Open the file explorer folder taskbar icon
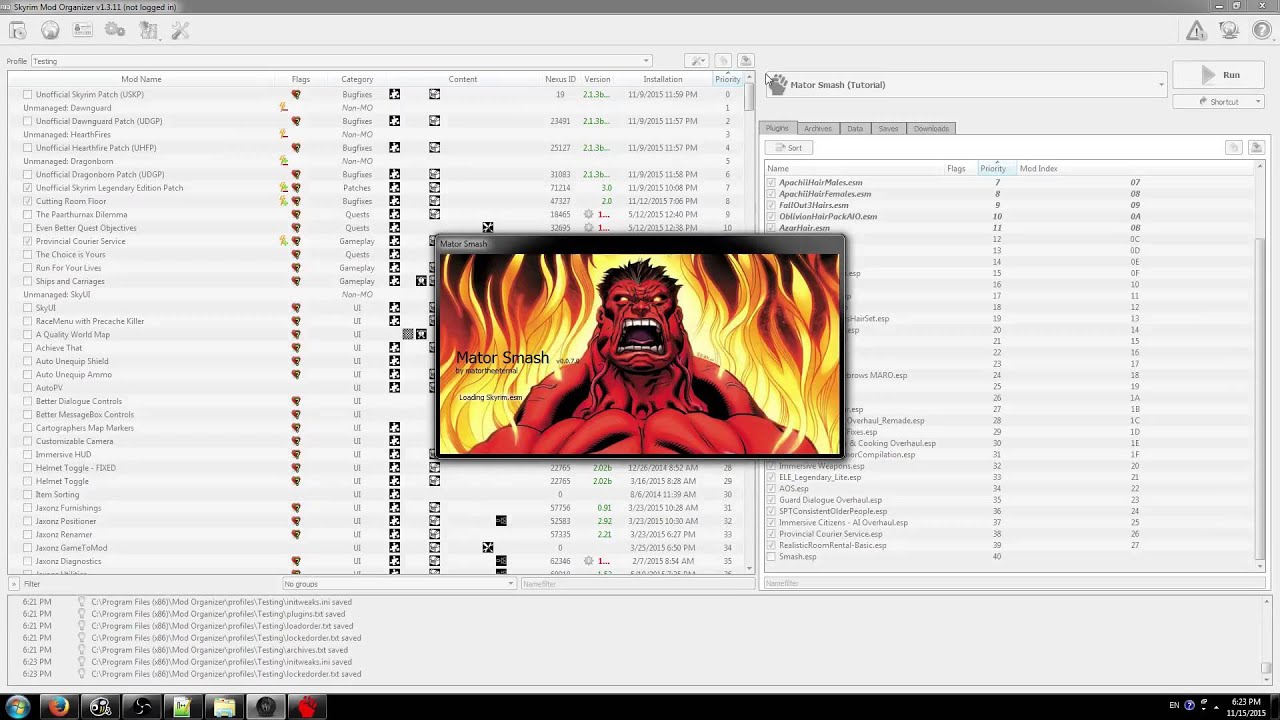Viewport: 1280px width, 720px height. click(224, 707)
